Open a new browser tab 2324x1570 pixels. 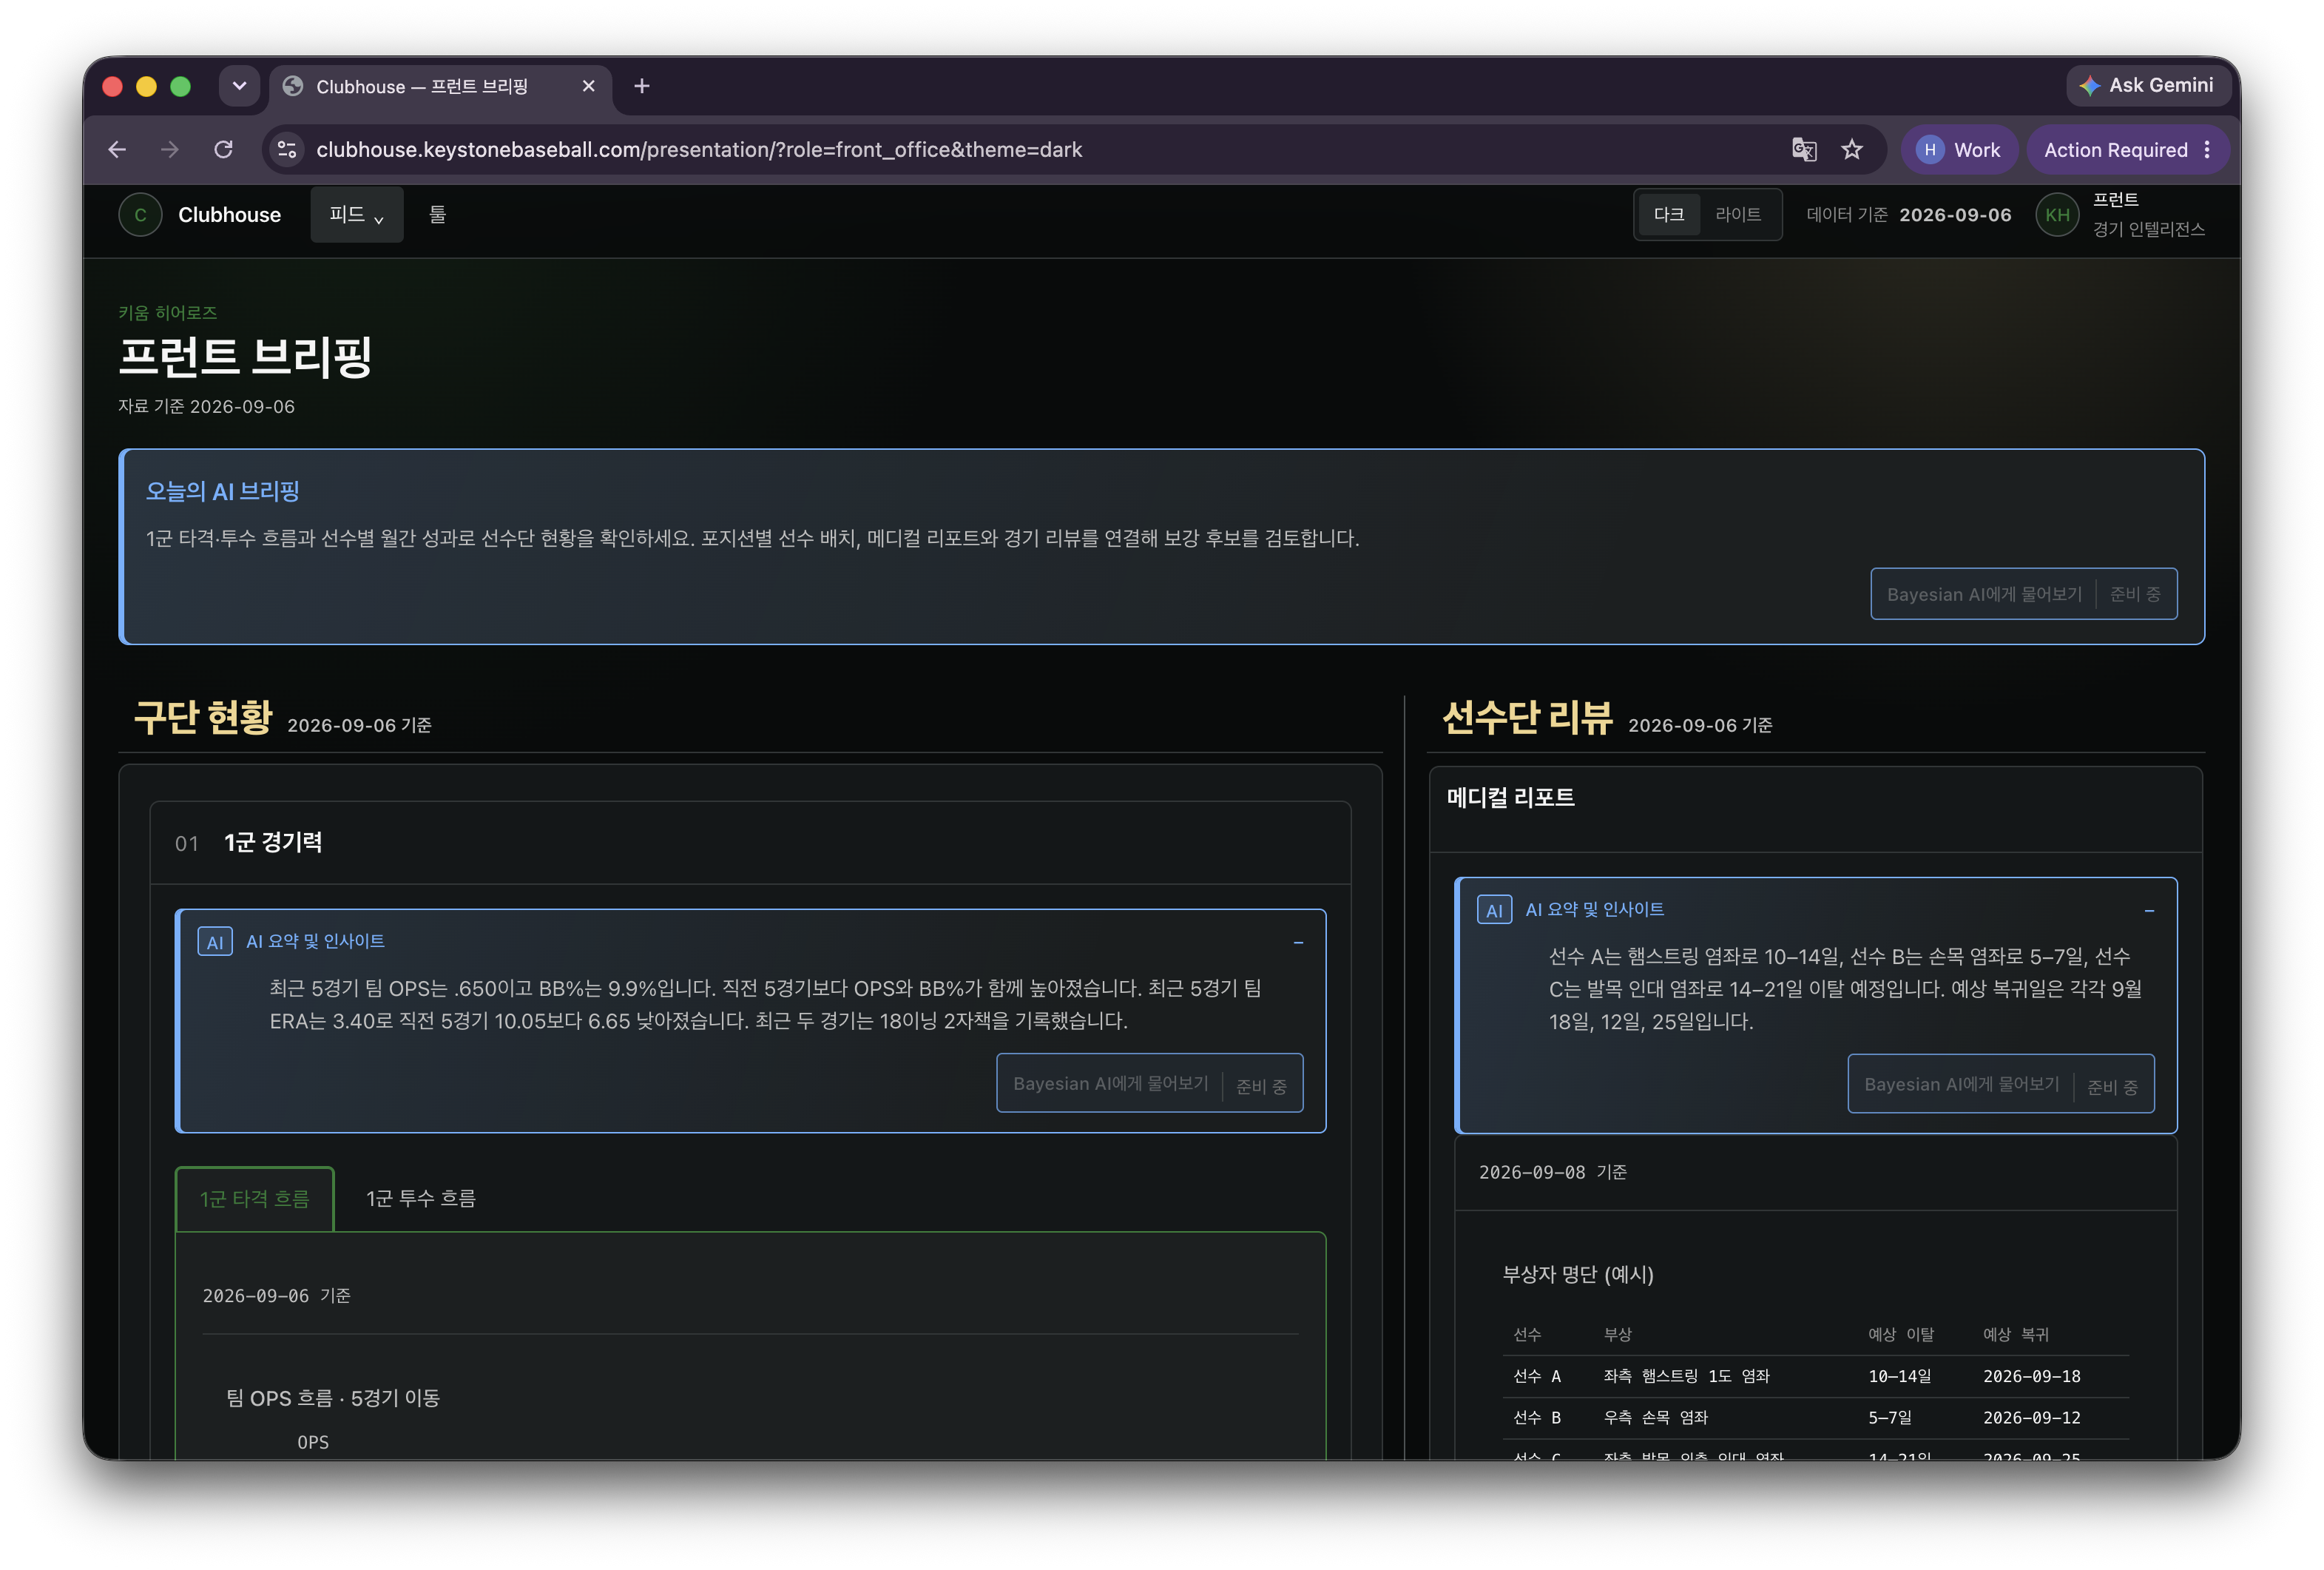pyautogui.click(x=642, y=86)
